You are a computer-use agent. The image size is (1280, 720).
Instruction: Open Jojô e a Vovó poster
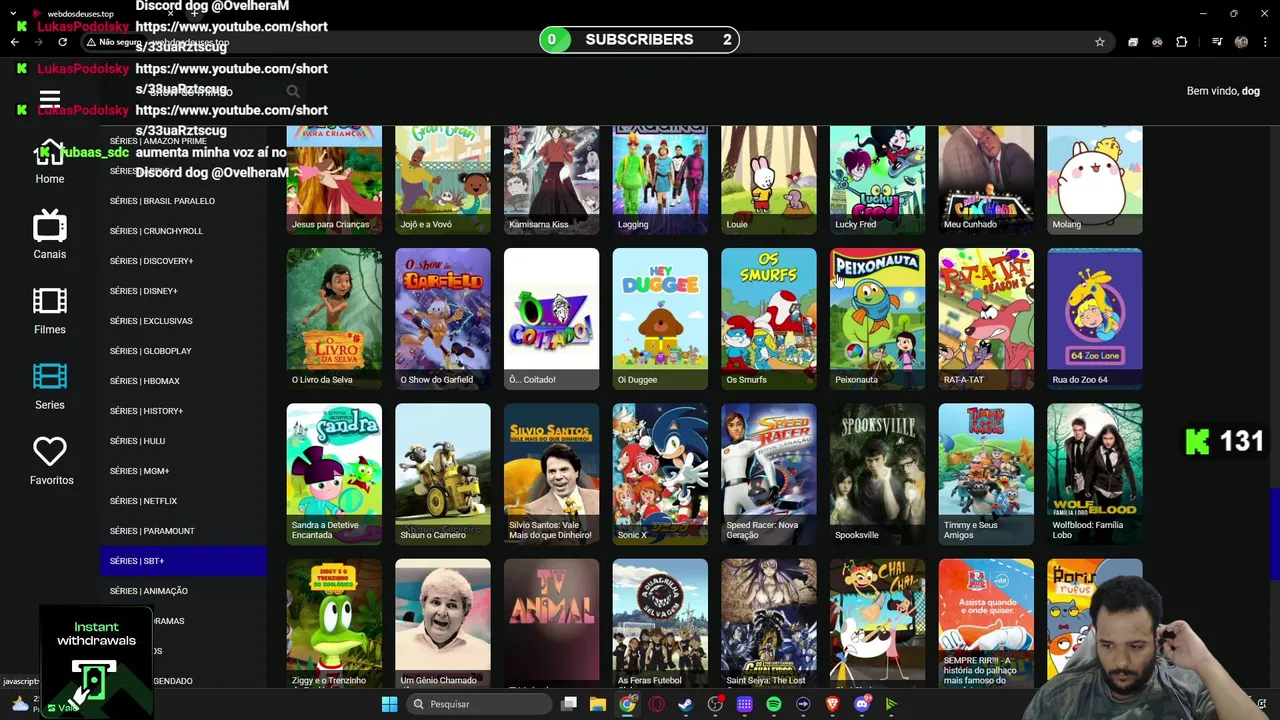(x=443, y=180)
